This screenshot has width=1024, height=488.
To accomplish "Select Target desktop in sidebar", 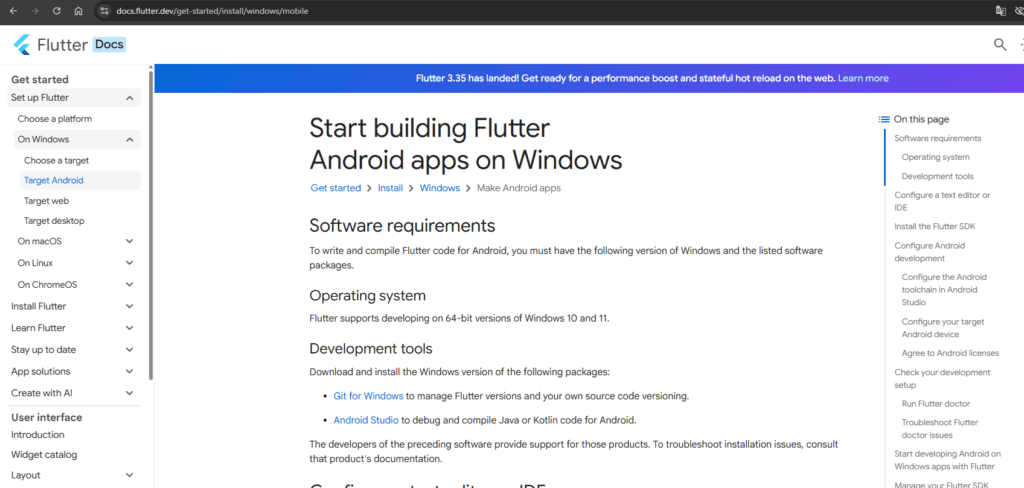I will click(x=54, y=221).
